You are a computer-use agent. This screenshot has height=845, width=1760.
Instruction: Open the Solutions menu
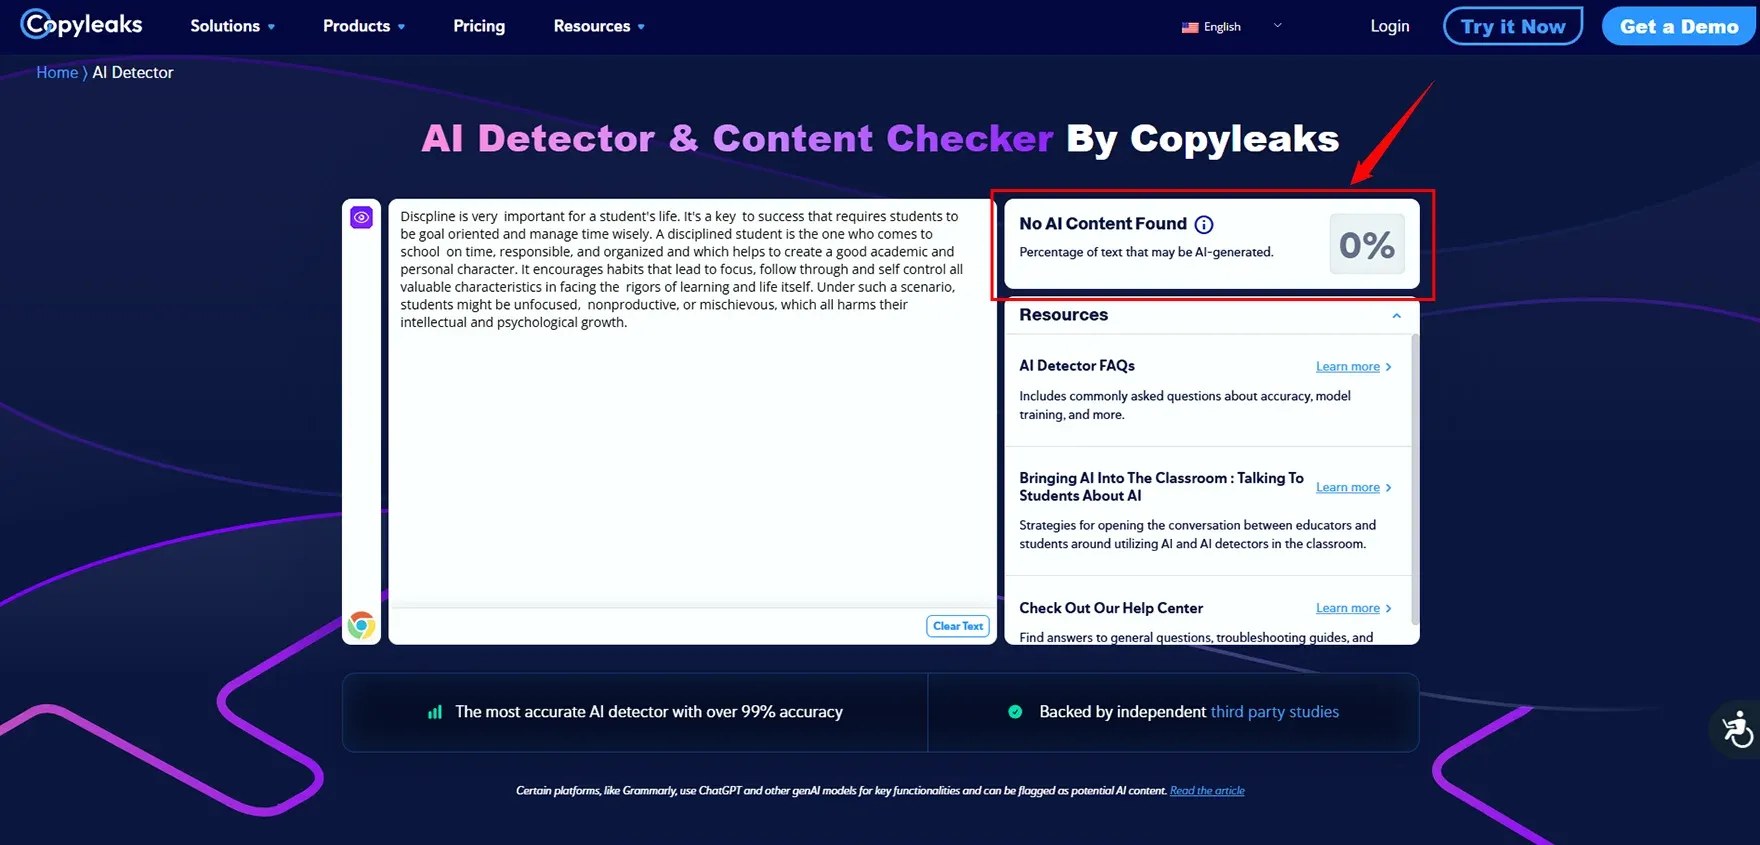click(232, 26)
